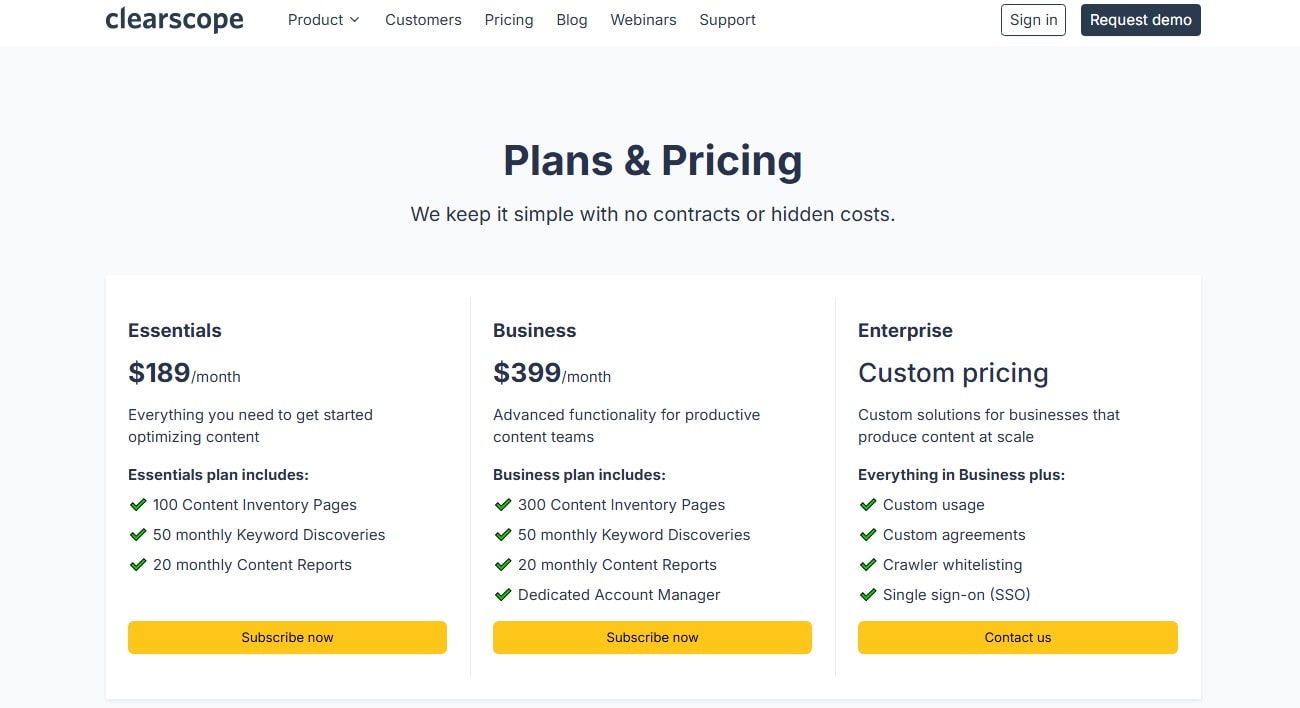This screenshot has width=1300, height=708.
Task: Click the checkmark beside Single sign-on (SSO)
Action: point(868,595)
